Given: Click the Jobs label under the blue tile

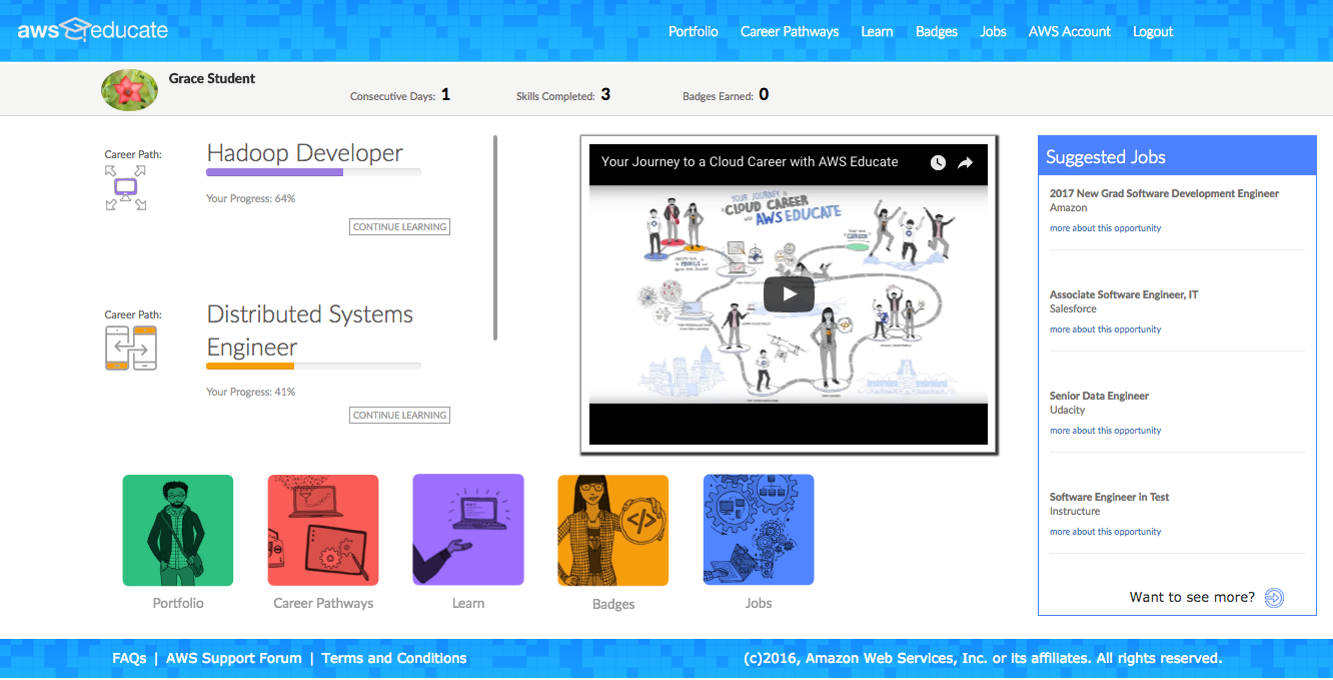Looking at the screenshot, I should pos(758,603).
